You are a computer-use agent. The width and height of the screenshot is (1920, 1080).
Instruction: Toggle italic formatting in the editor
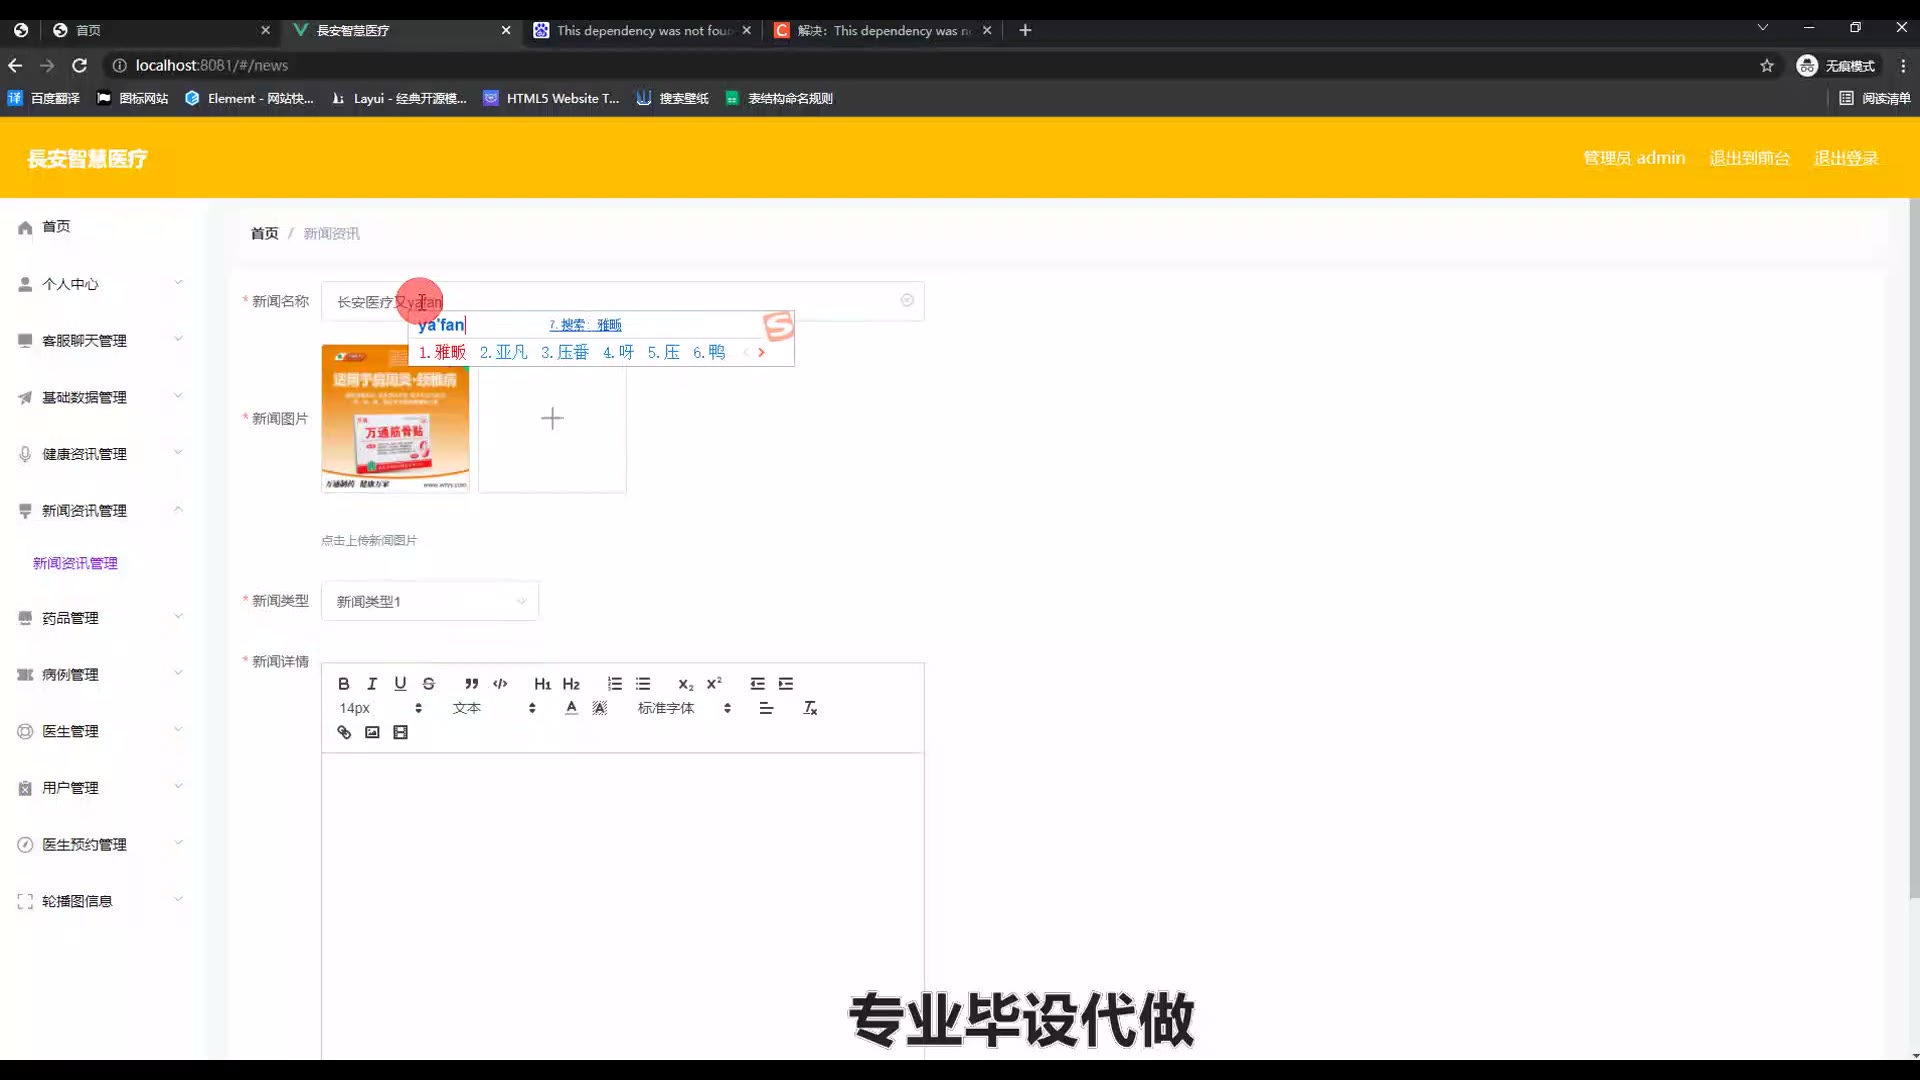click(x=372, y=684)
